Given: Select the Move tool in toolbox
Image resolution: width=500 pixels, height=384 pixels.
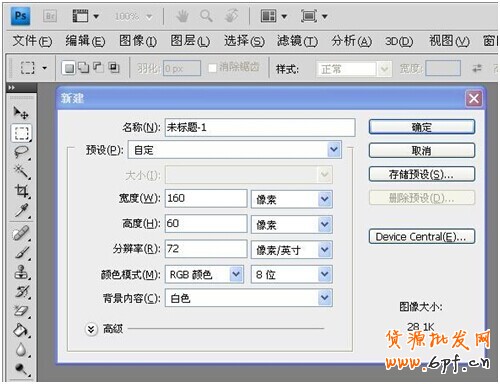Looking at the screenshot, I should click(21, 113).
